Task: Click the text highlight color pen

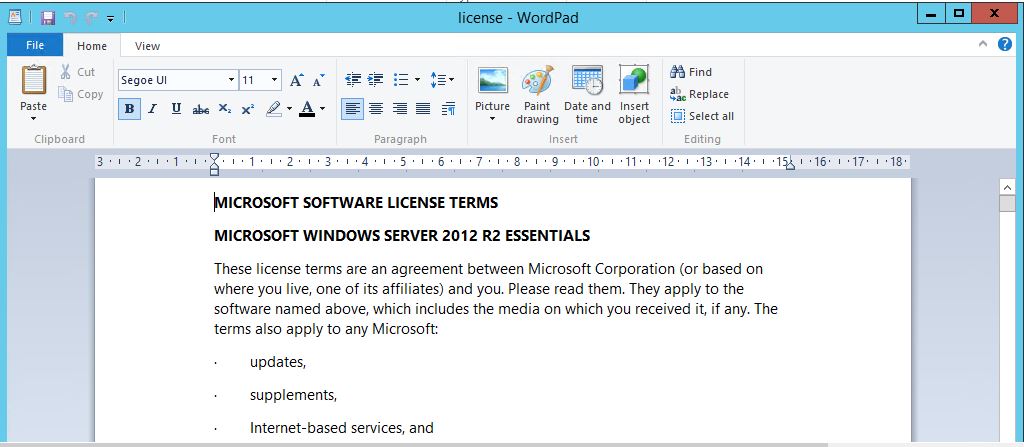Action: [x=274, y=109]
